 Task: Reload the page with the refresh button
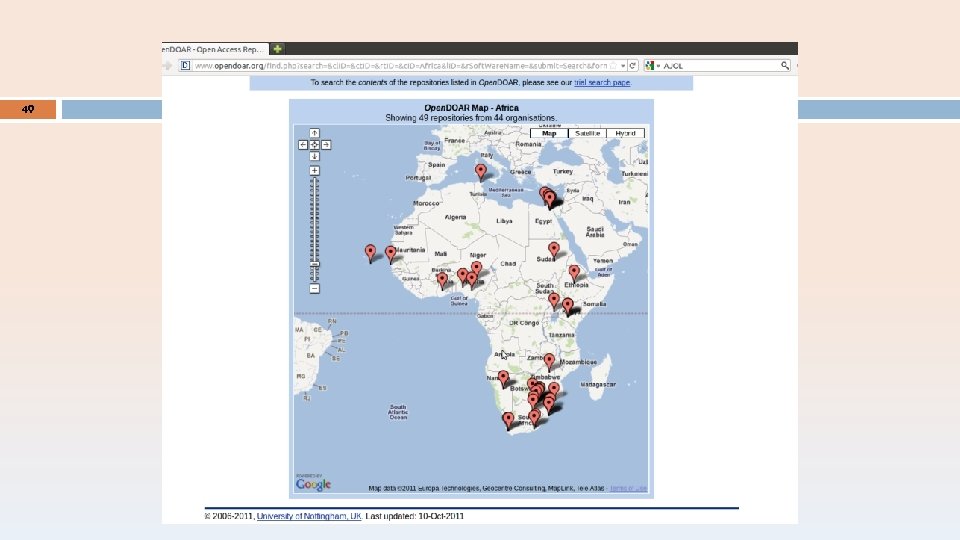point(632,66)
